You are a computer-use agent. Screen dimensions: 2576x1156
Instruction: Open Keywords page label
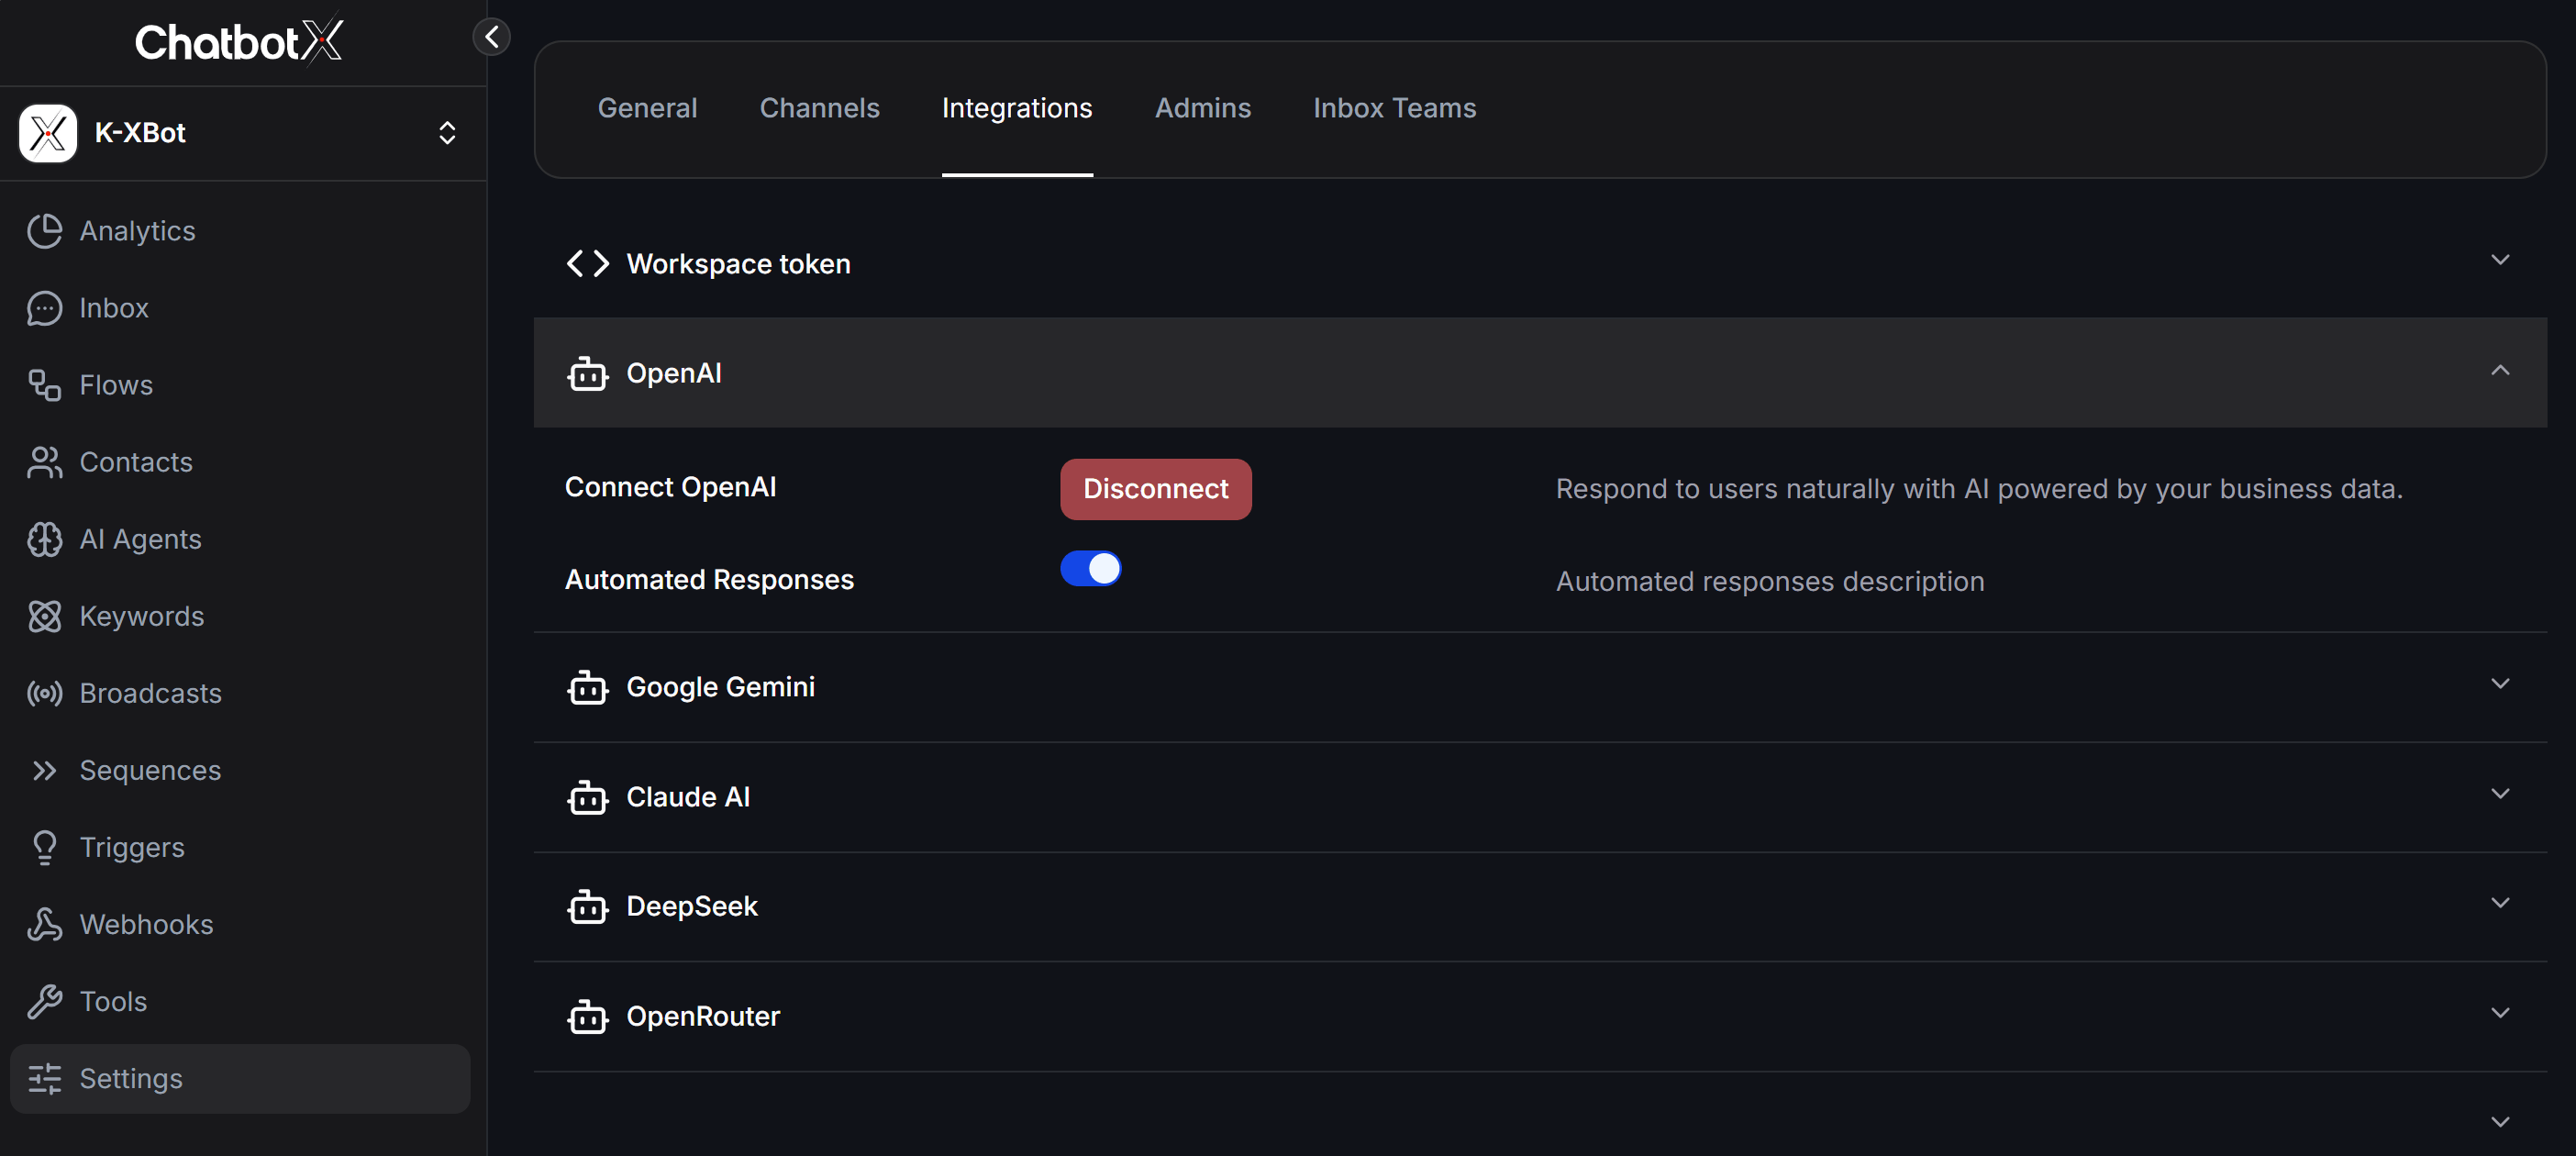141,616
